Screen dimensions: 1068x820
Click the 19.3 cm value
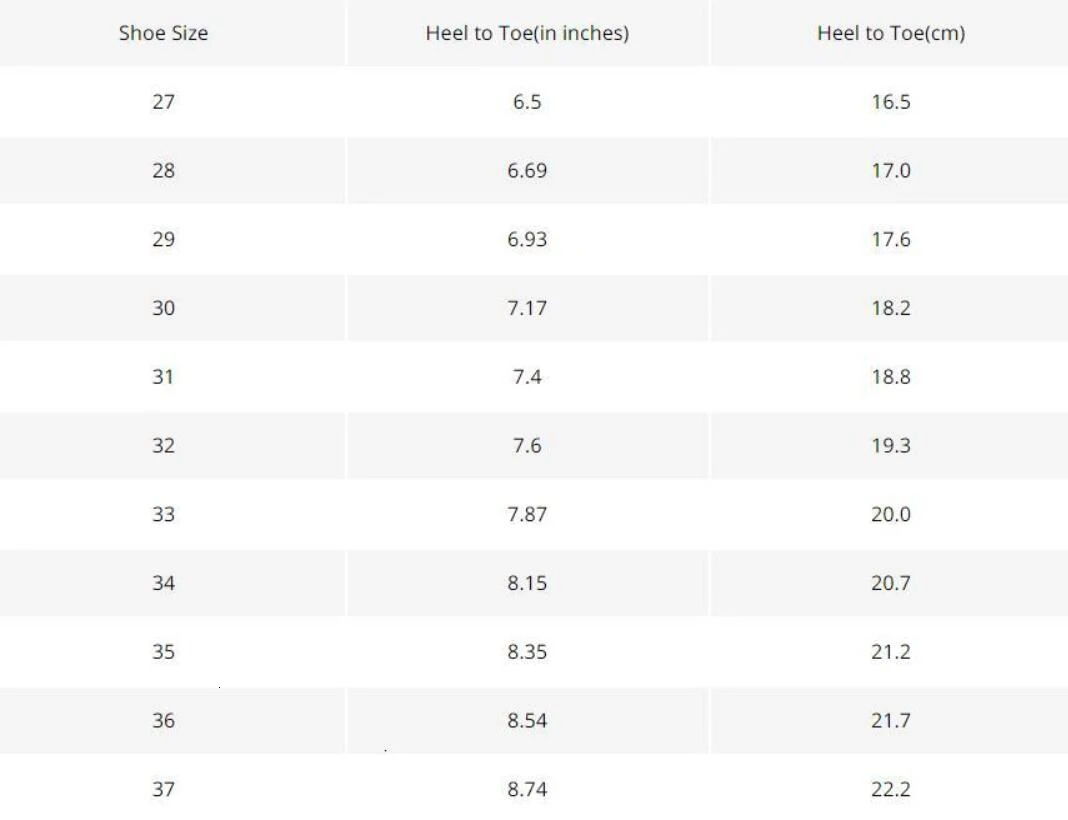pyautogui.click(x=890, y=446)
